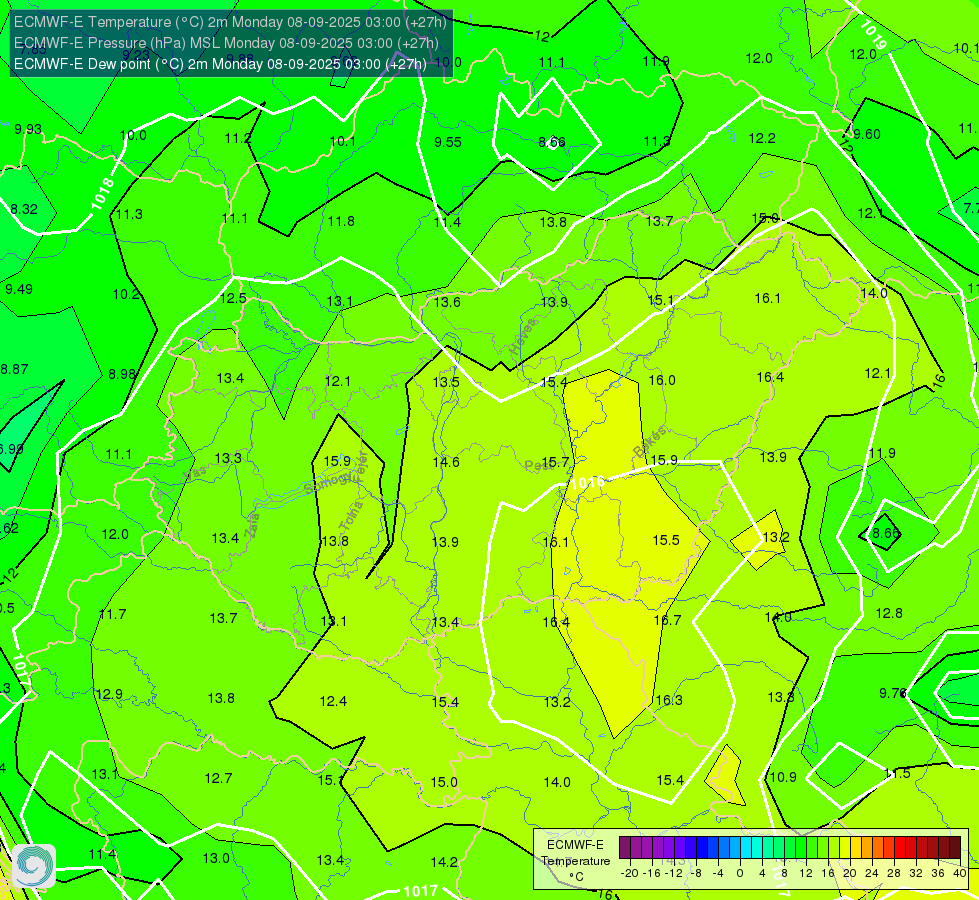Click the 12.9 temperature value

click(x=109, y=695)
